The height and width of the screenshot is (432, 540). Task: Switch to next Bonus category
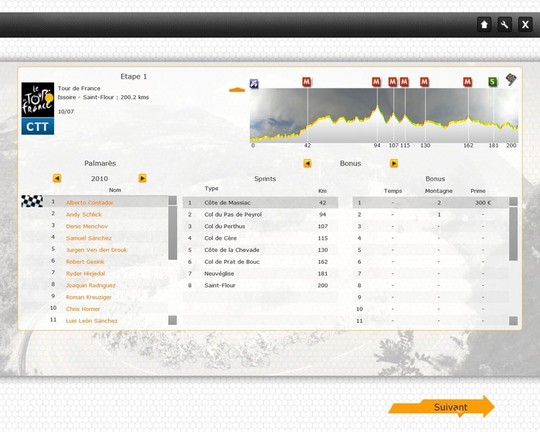(394, 163)
